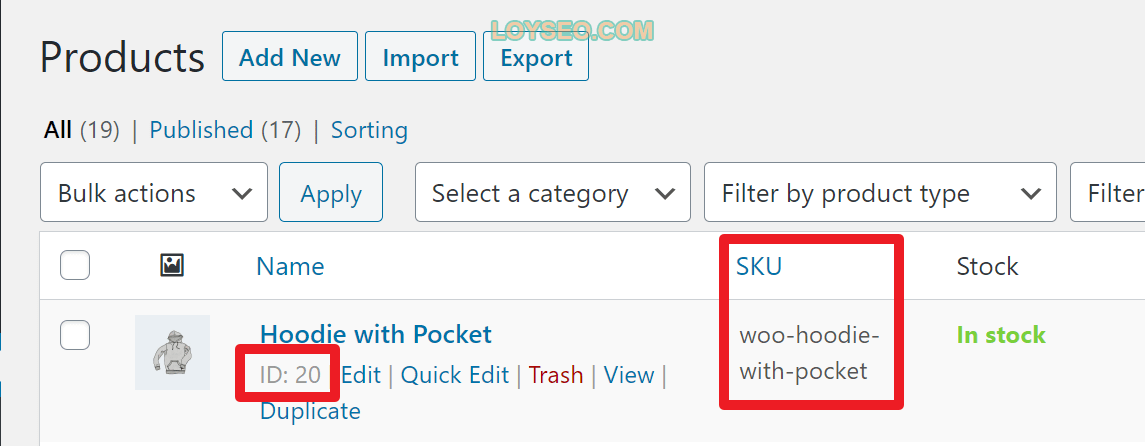Open the Bulk actions dropdown

[154, 193]
